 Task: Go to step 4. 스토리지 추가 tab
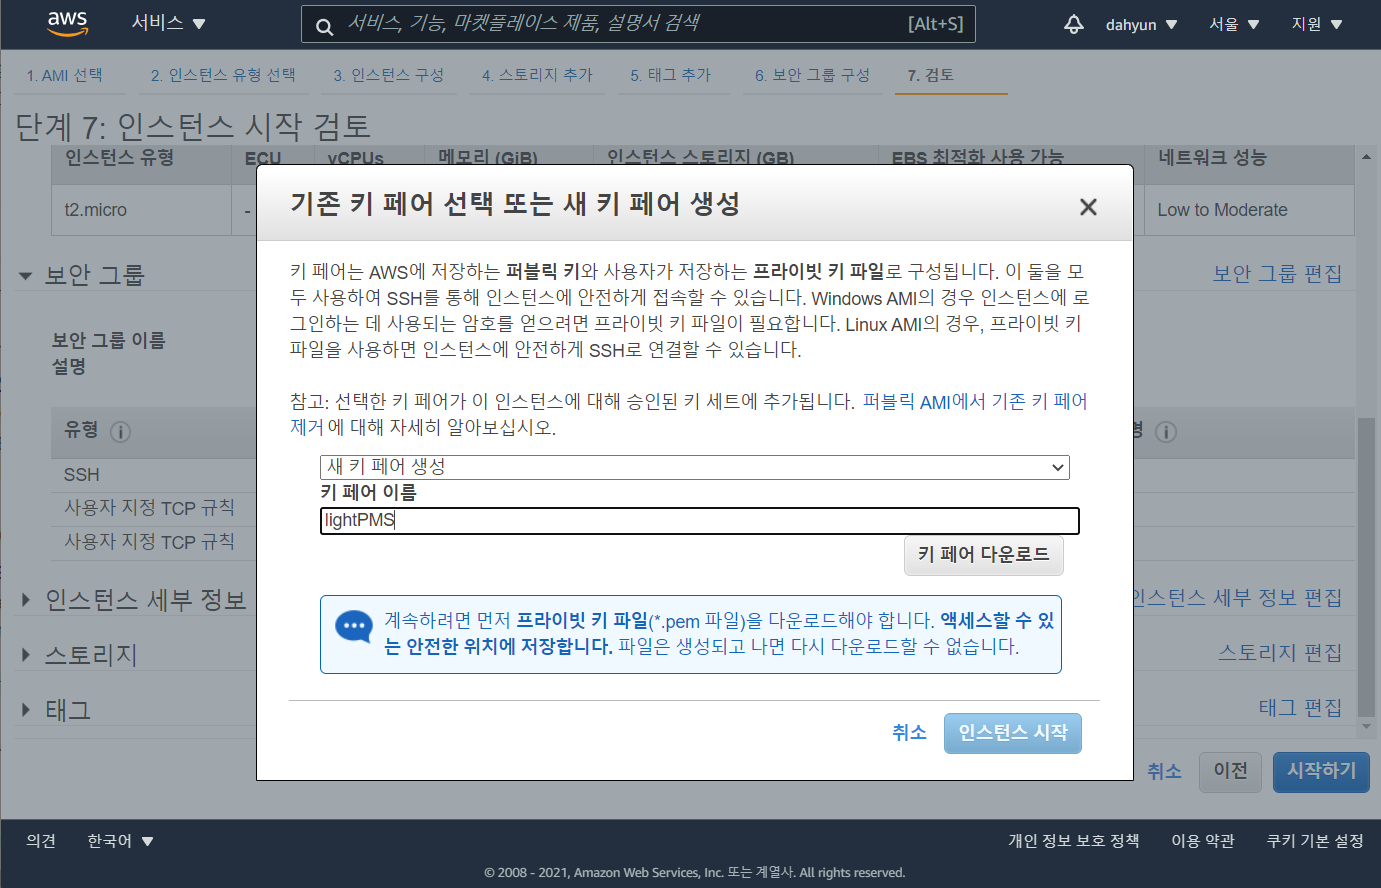click(x=537, y=75)
